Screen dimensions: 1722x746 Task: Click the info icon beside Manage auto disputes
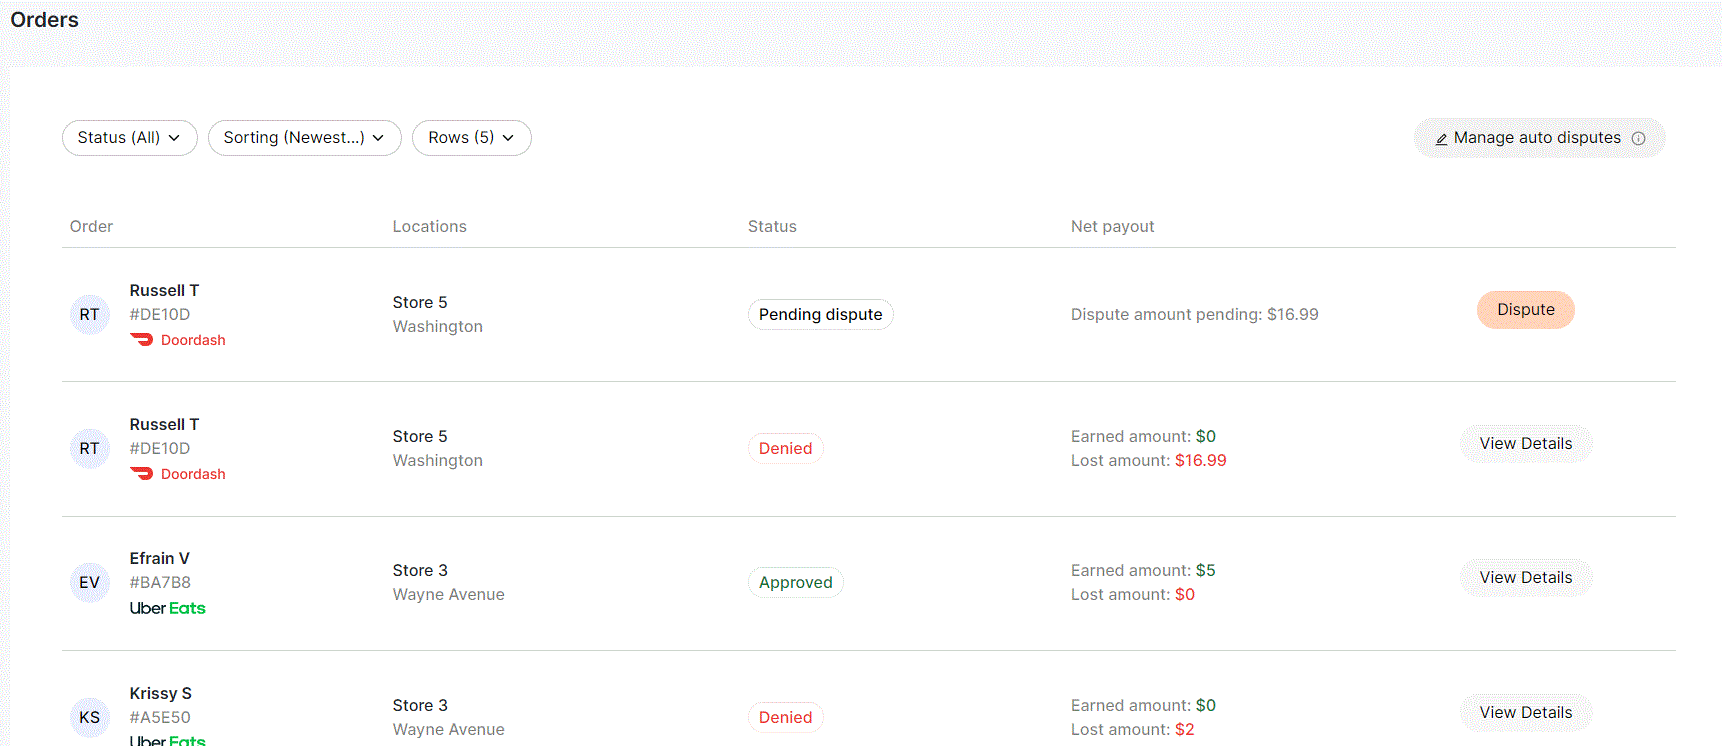click(x=1638, y=139)
